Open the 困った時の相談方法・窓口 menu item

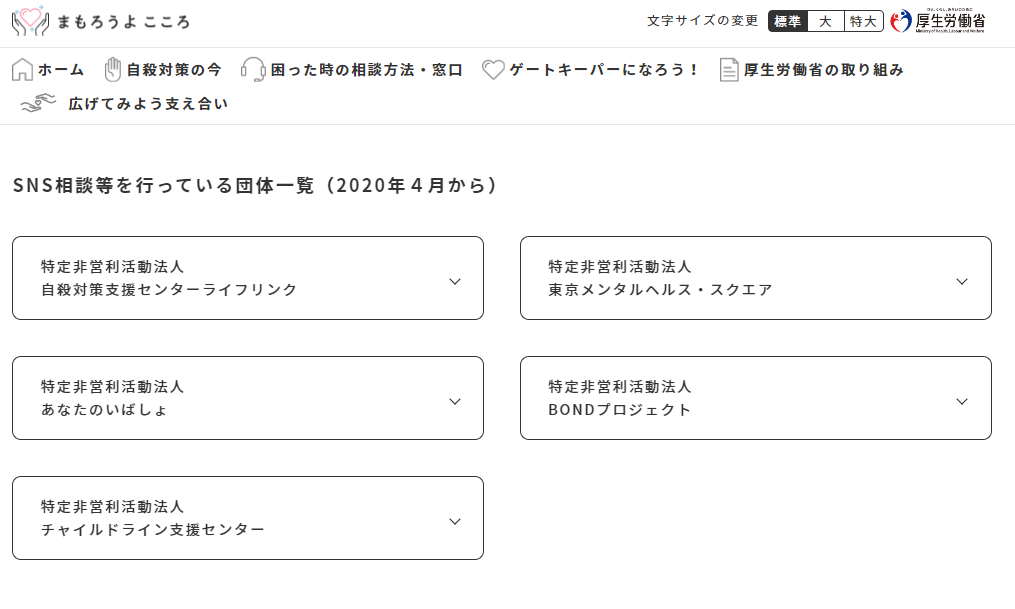coord(366,70)
